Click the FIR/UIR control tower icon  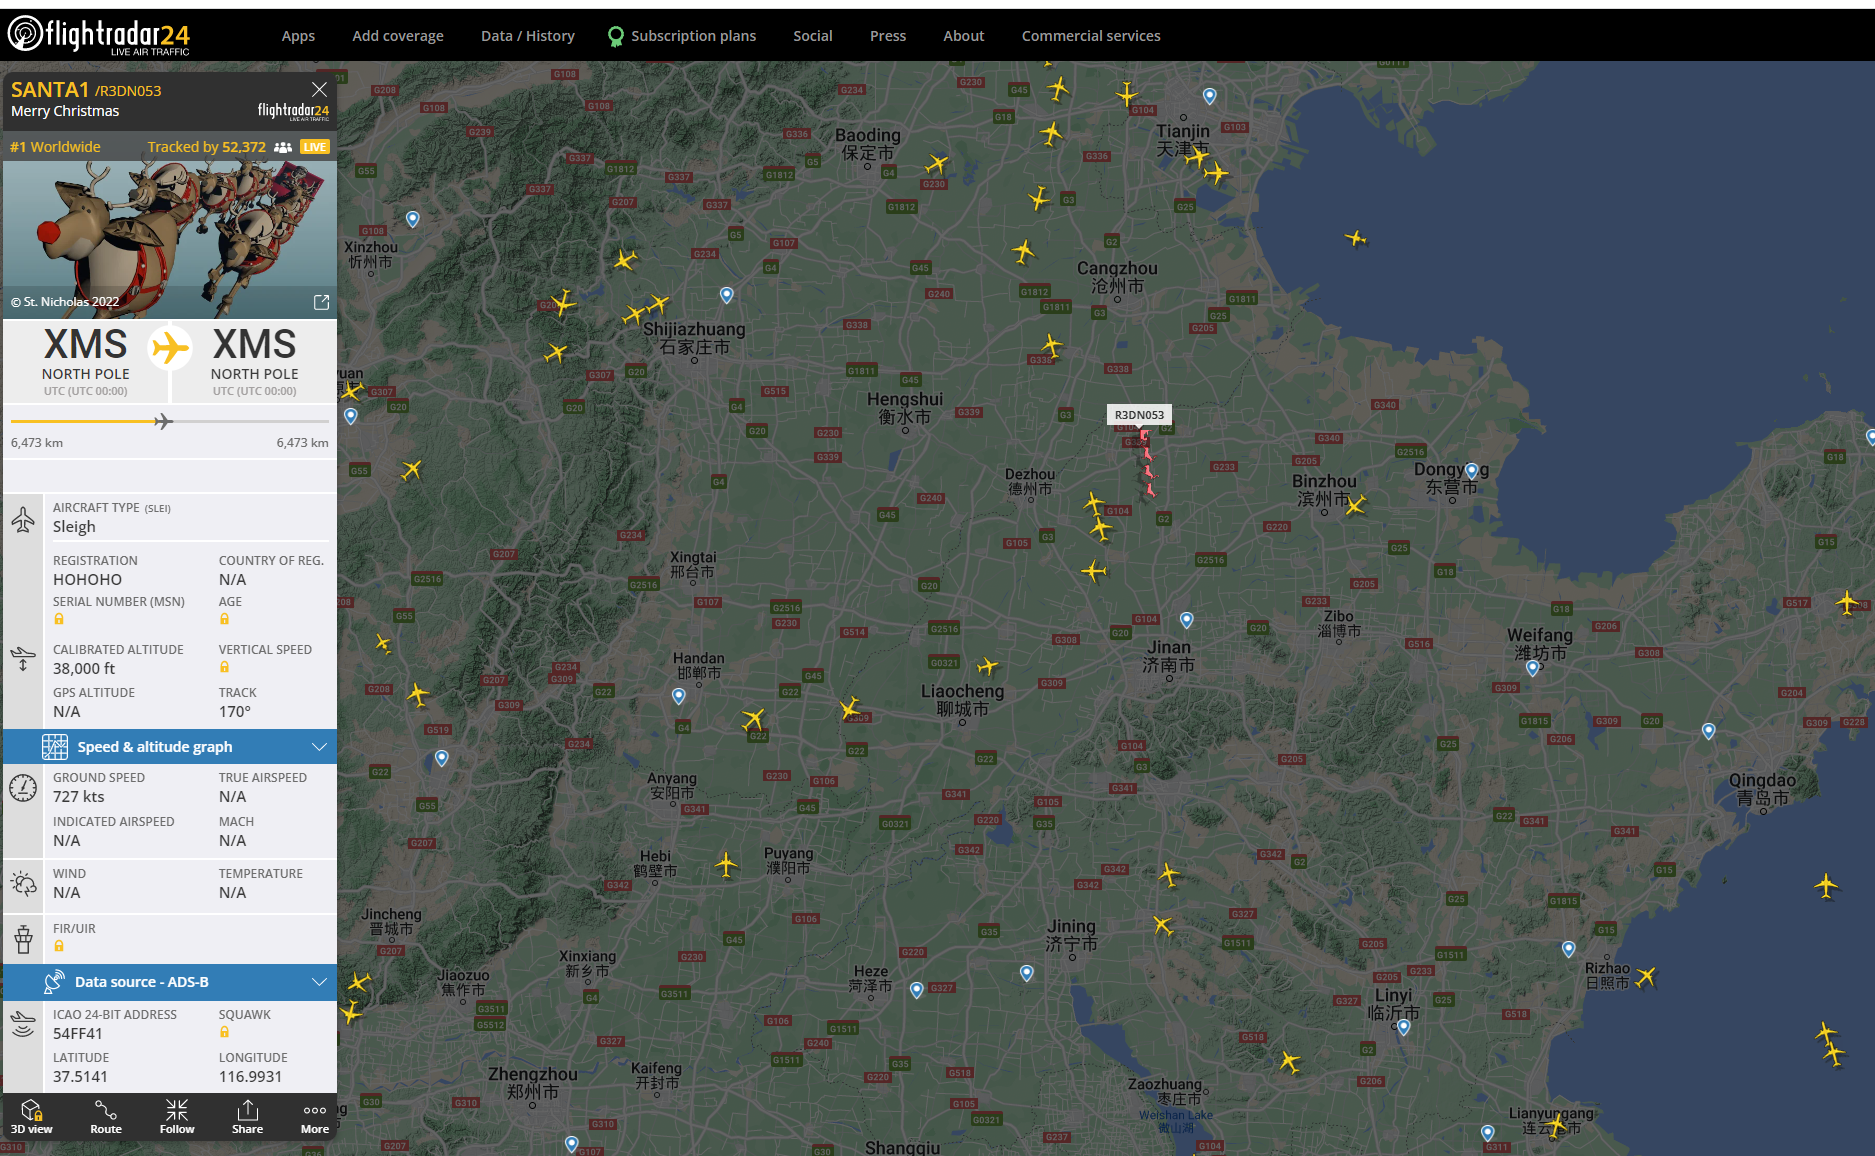(x=23, y=939)
